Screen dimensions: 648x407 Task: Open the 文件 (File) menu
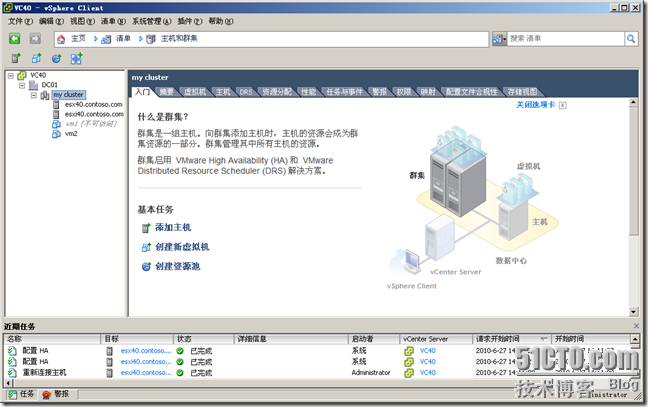(20, 21)
